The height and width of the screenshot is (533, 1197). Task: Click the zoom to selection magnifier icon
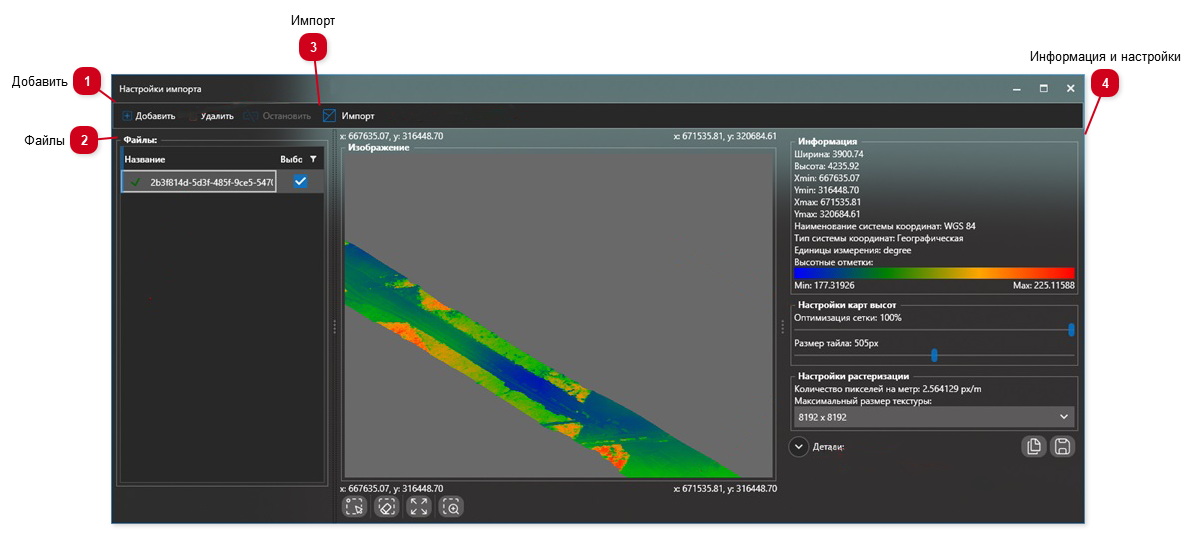point(451,506)
